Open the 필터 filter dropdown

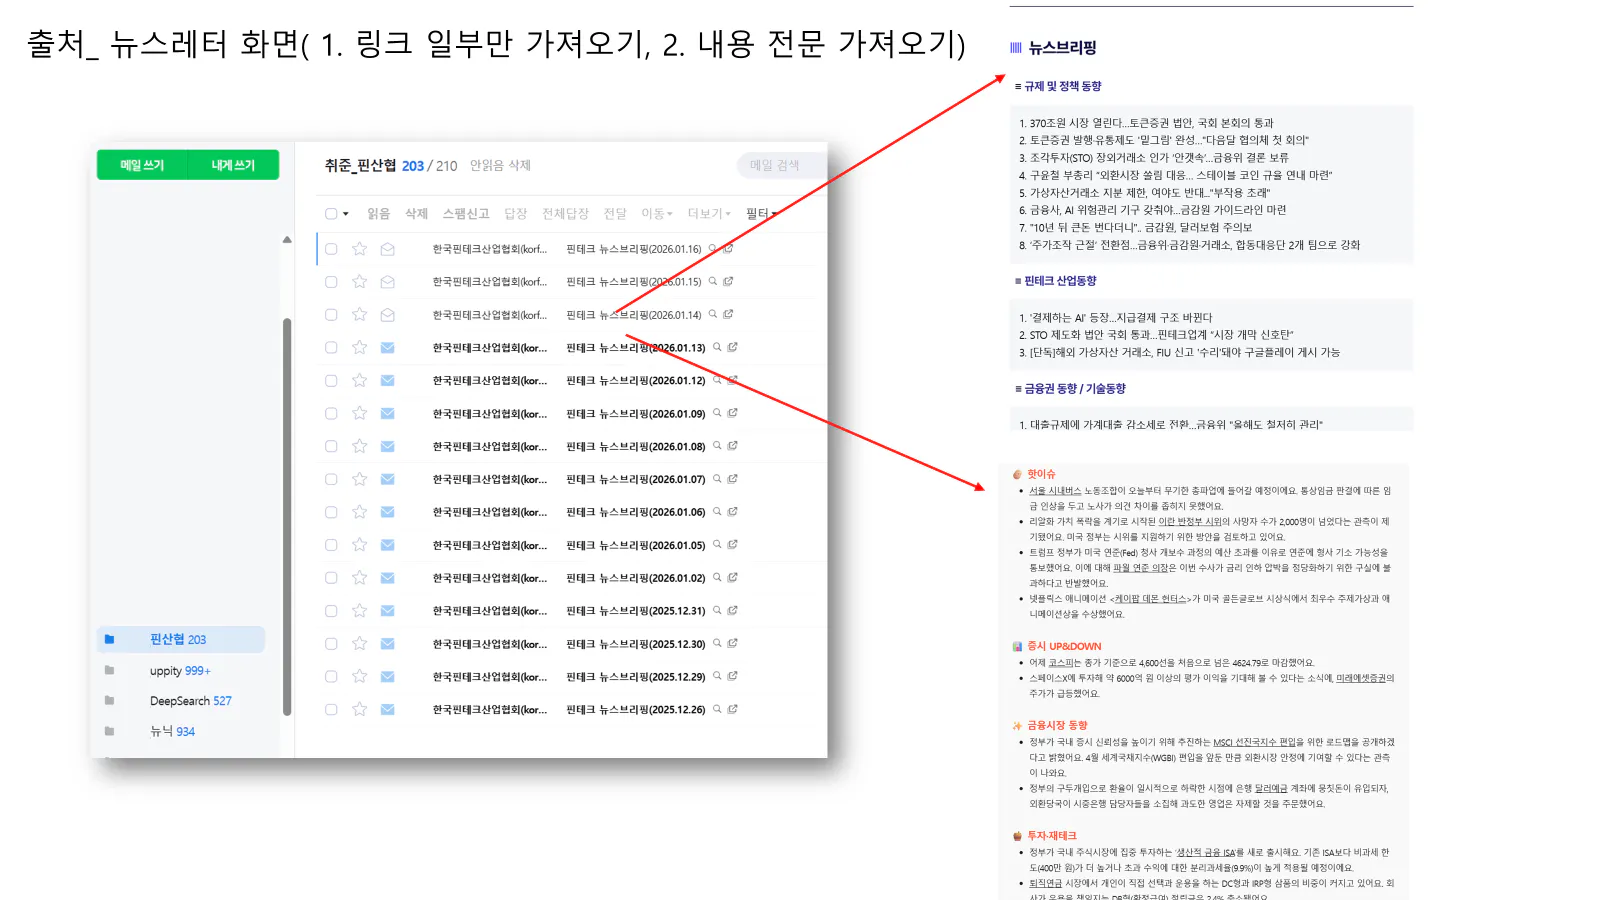click(758, 214)
